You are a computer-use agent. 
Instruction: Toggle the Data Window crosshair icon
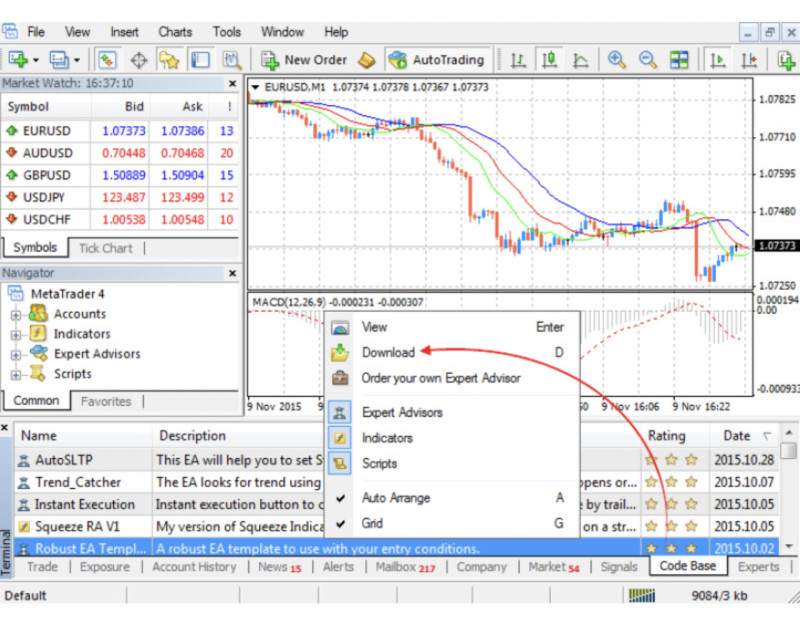(x=138, y=60)
